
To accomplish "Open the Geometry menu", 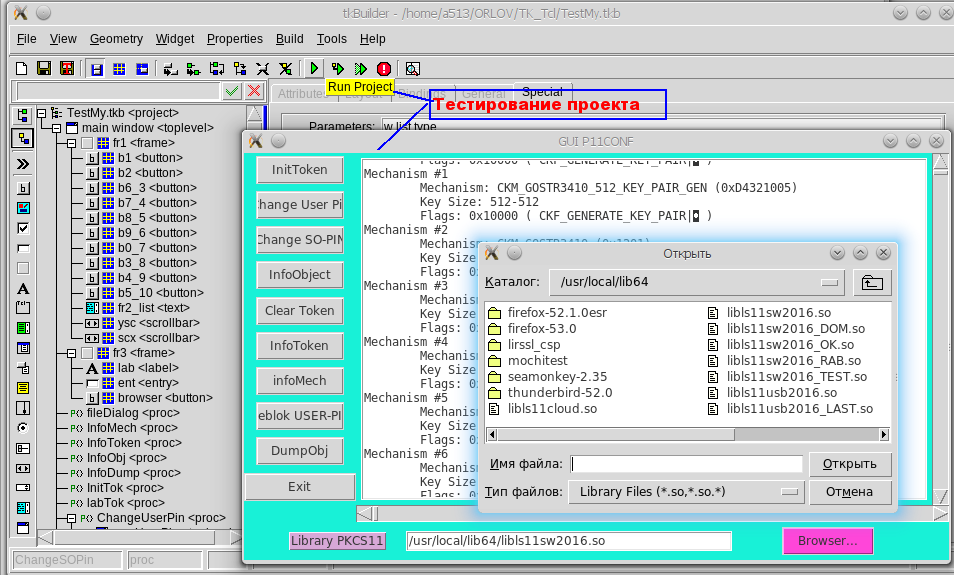I will click(x=116, y=39).
